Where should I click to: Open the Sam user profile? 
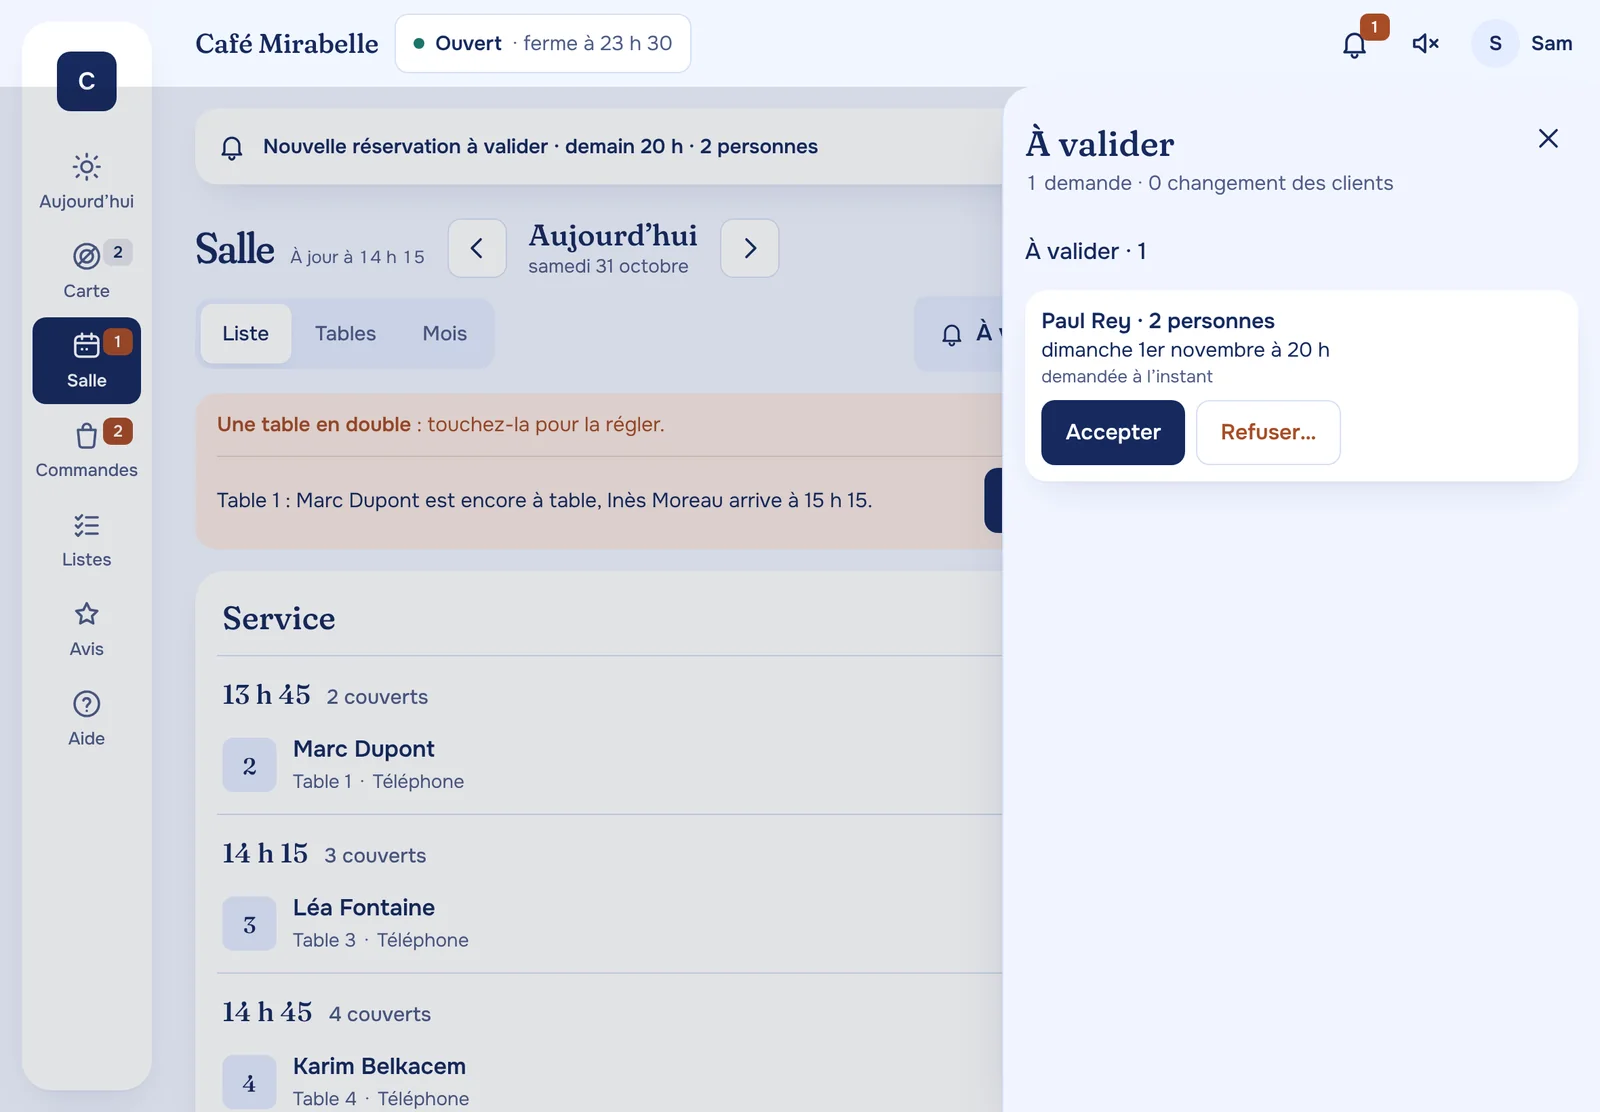(1523, 44)
